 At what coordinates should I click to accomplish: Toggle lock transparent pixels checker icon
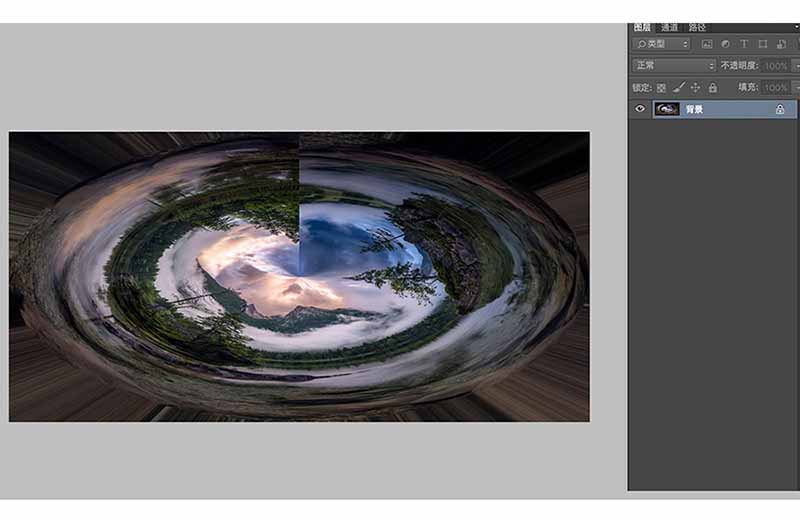[661, 88]
